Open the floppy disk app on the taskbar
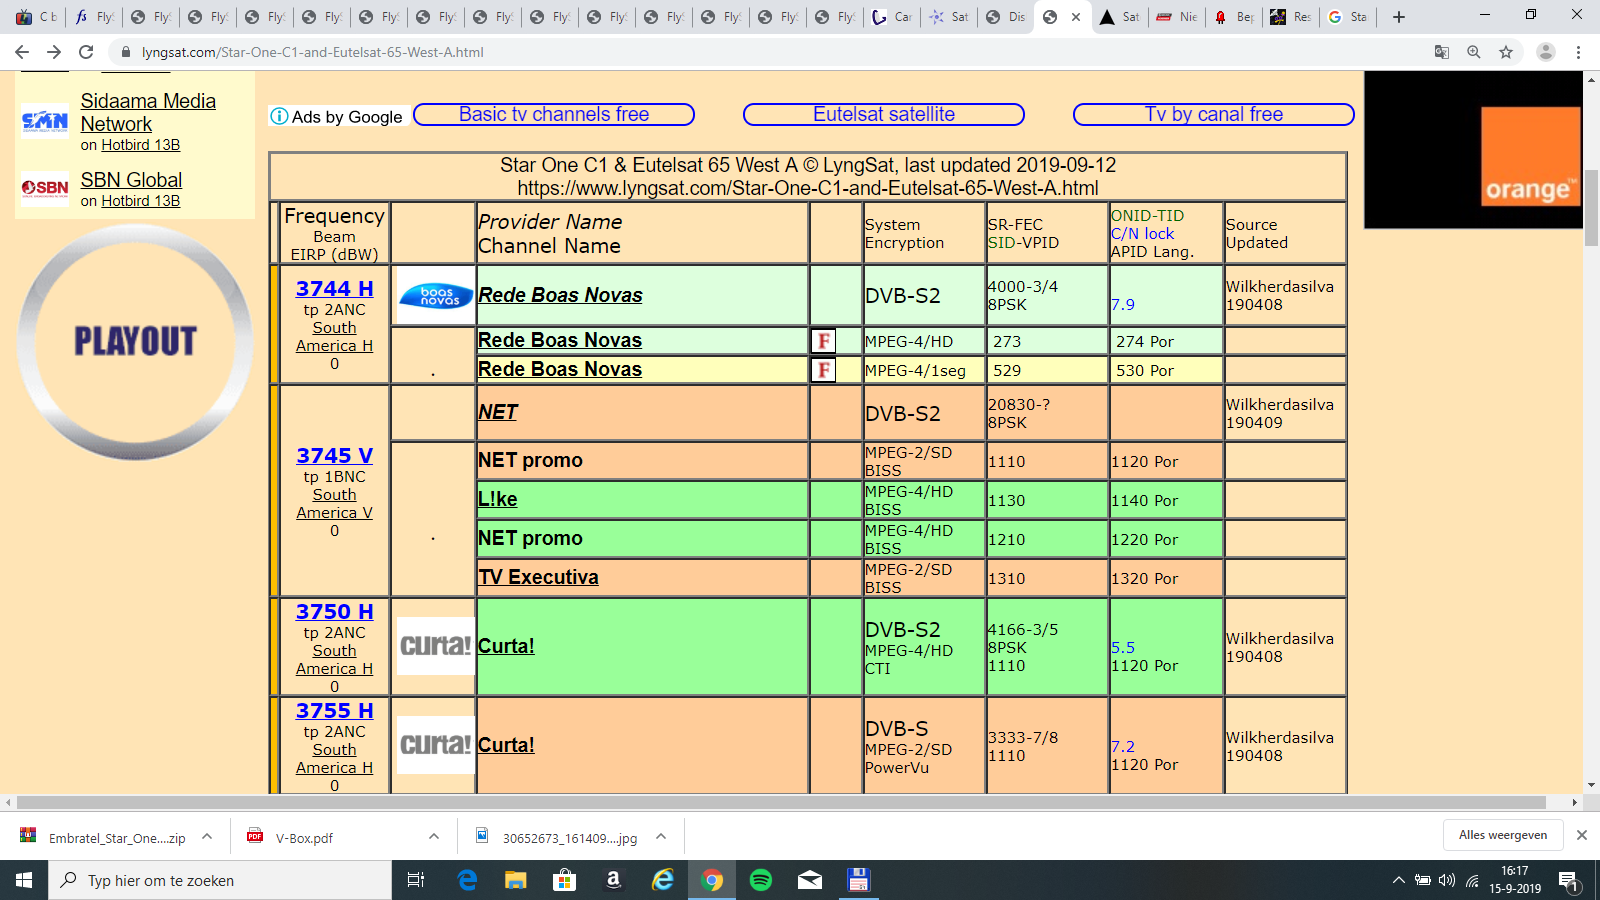Screen dimensions: 1600x900 [858, 880]
